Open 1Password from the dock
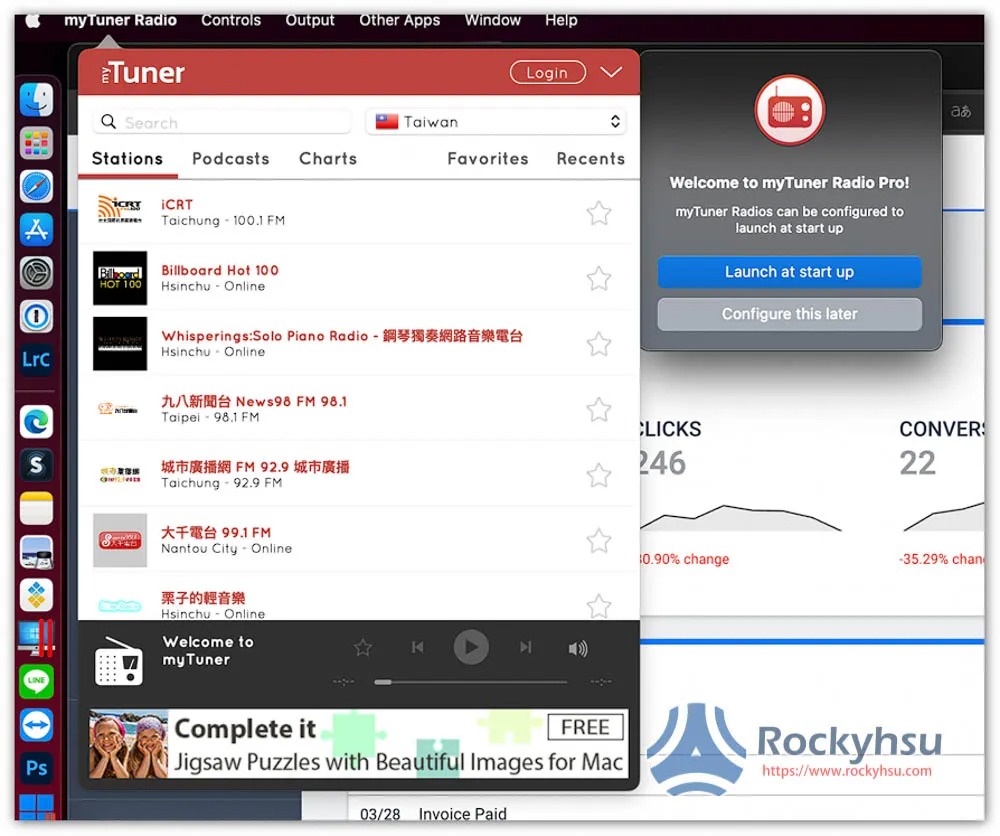The image size is (1000, 836). (36, 316)
